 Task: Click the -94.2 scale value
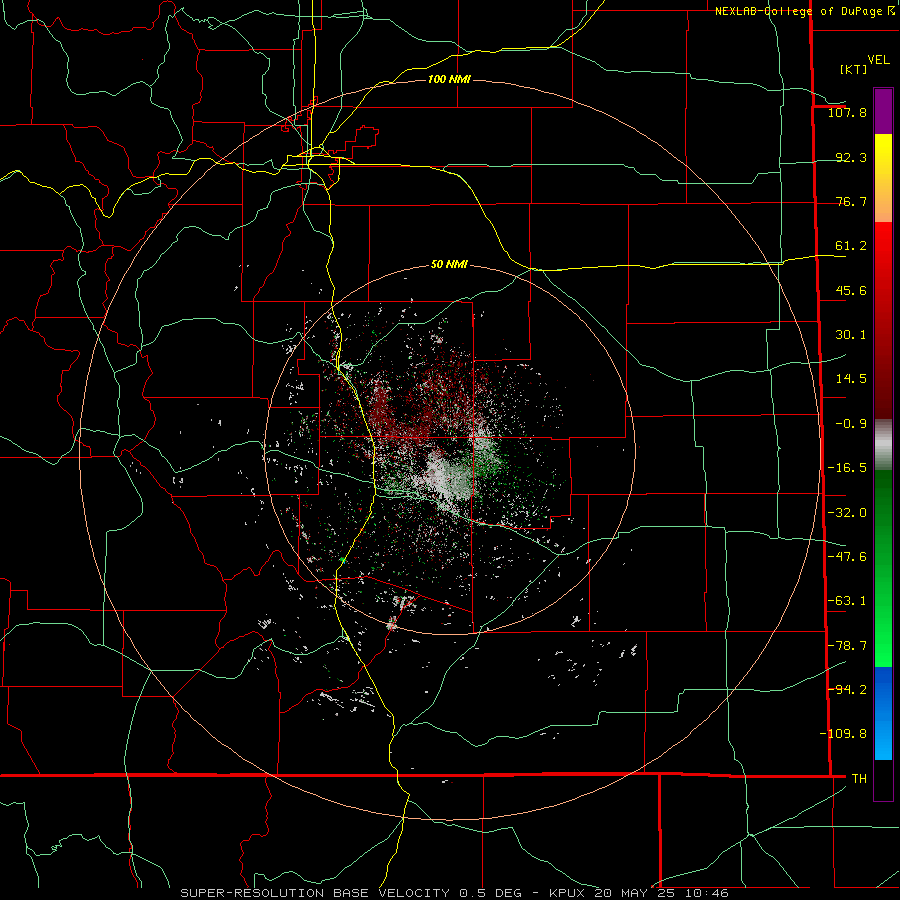pyautogui.click(x=847, y=689)
